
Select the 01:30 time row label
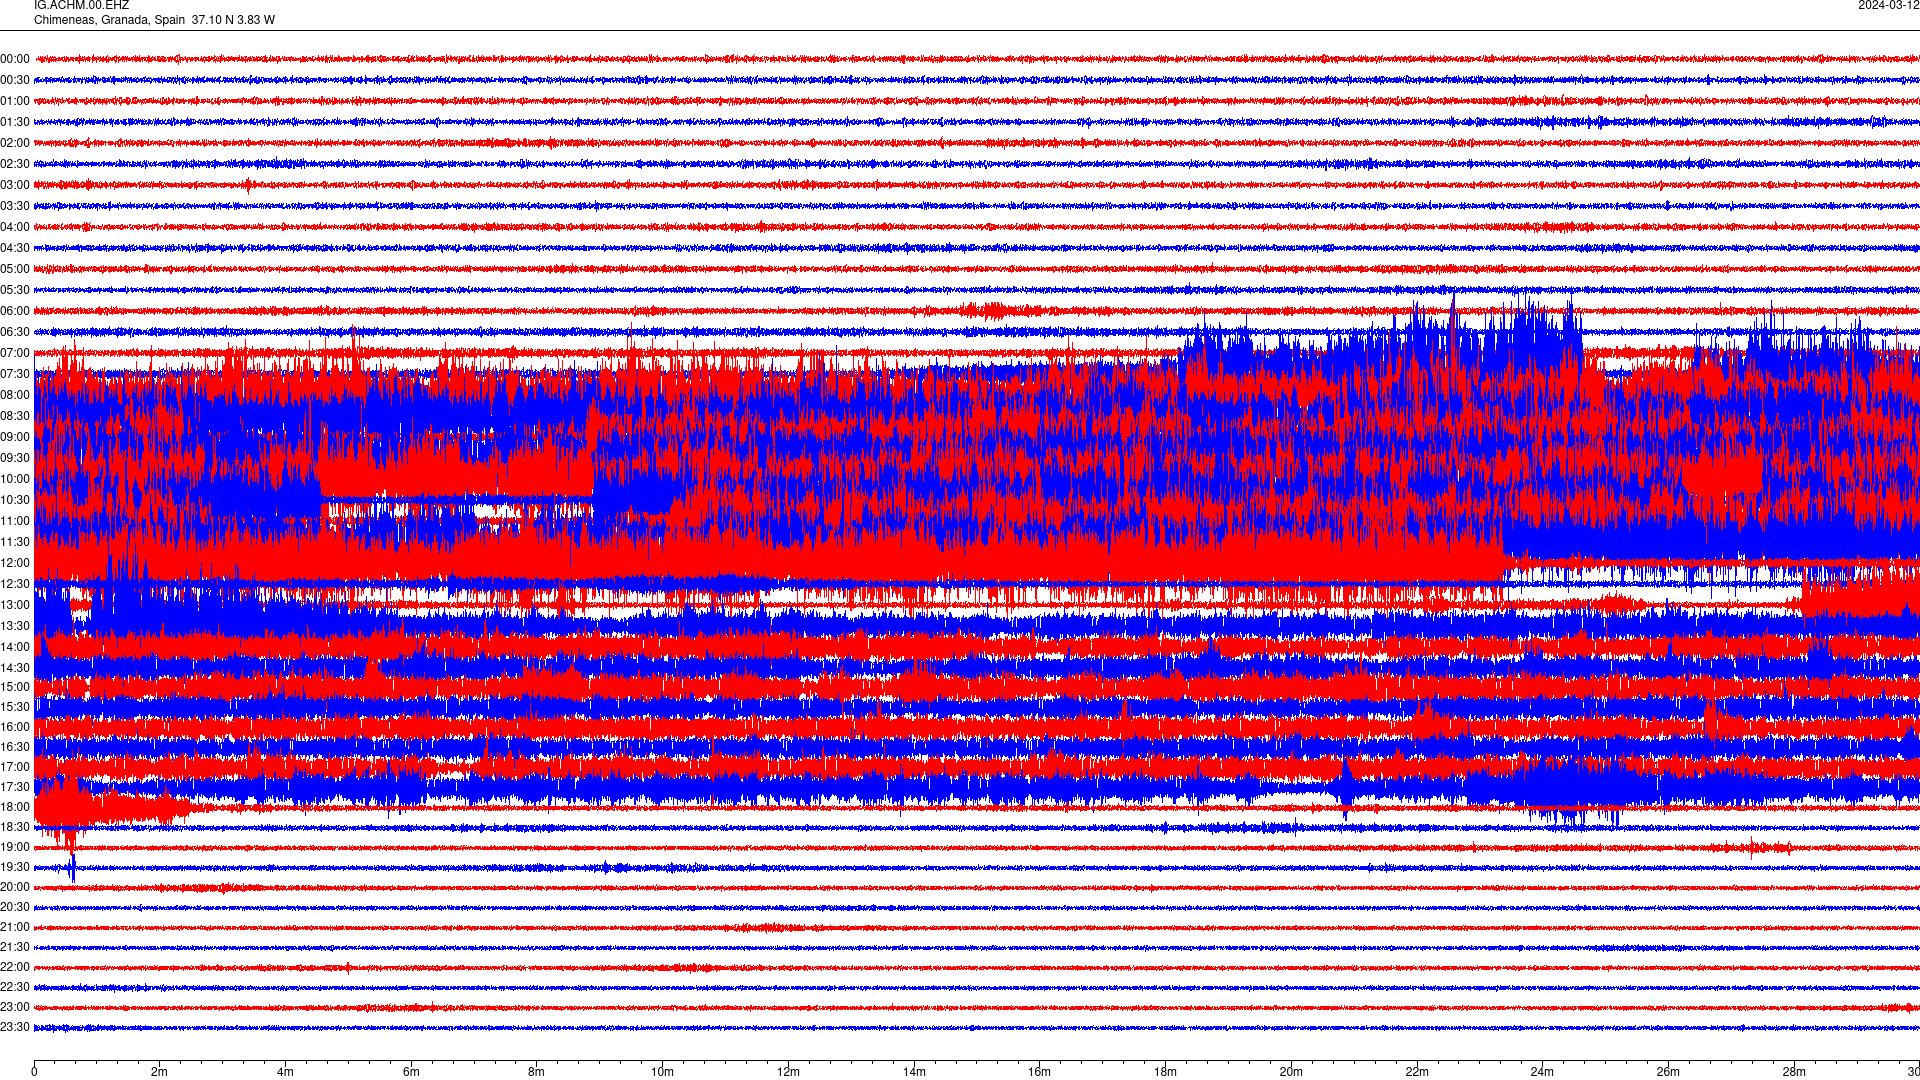[15, 122]
